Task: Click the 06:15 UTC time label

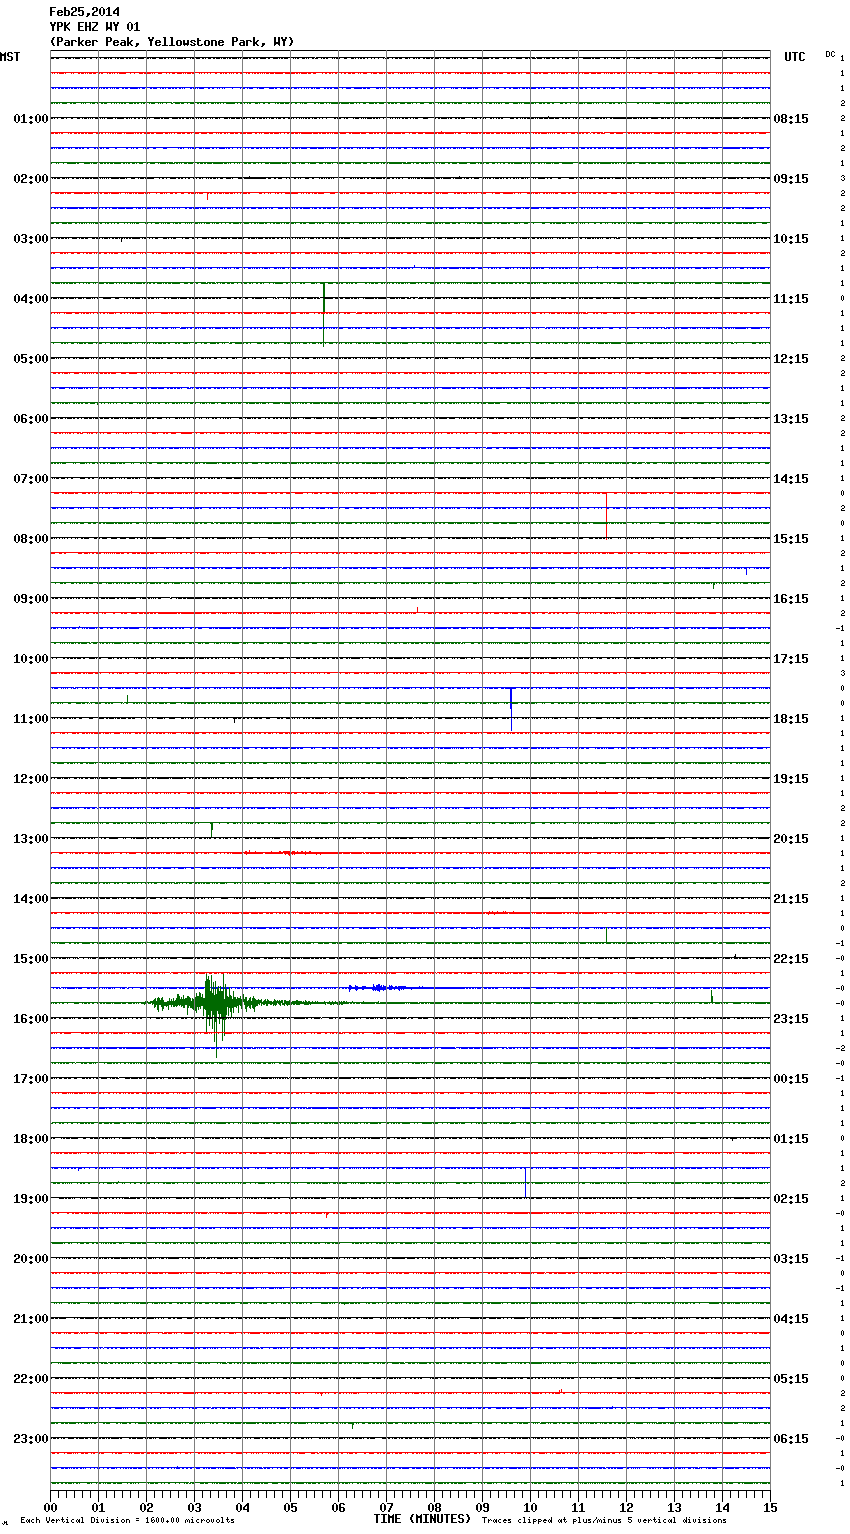Action: 791,1439
